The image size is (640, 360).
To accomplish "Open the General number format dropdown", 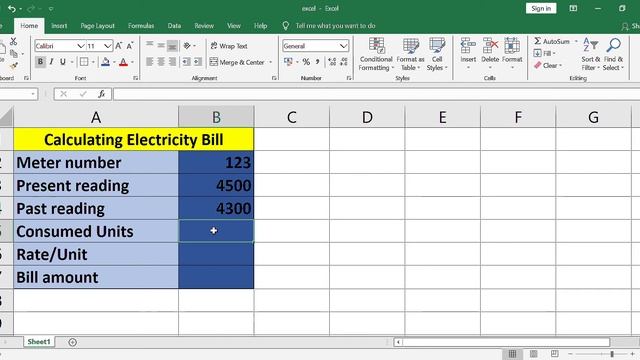I will click(x=343, y=46).
